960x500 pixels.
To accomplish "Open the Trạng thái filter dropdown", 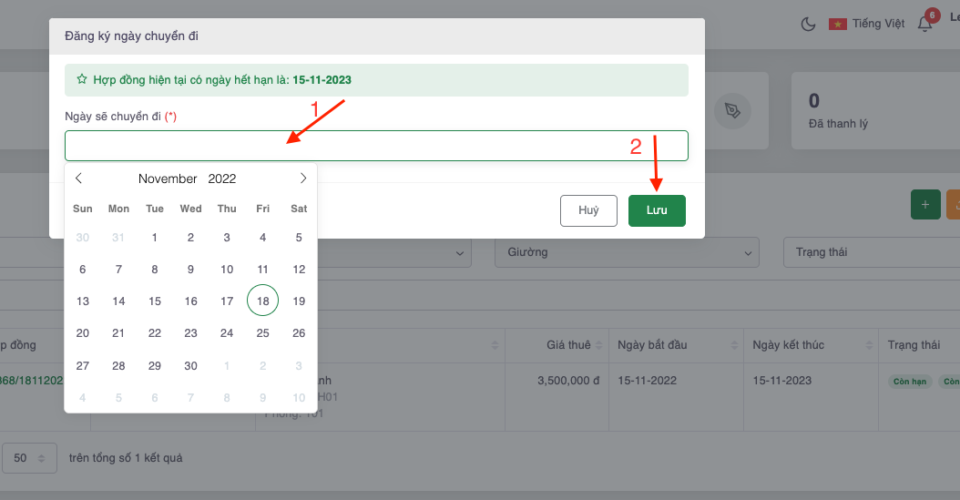I will tap(870, 253).
